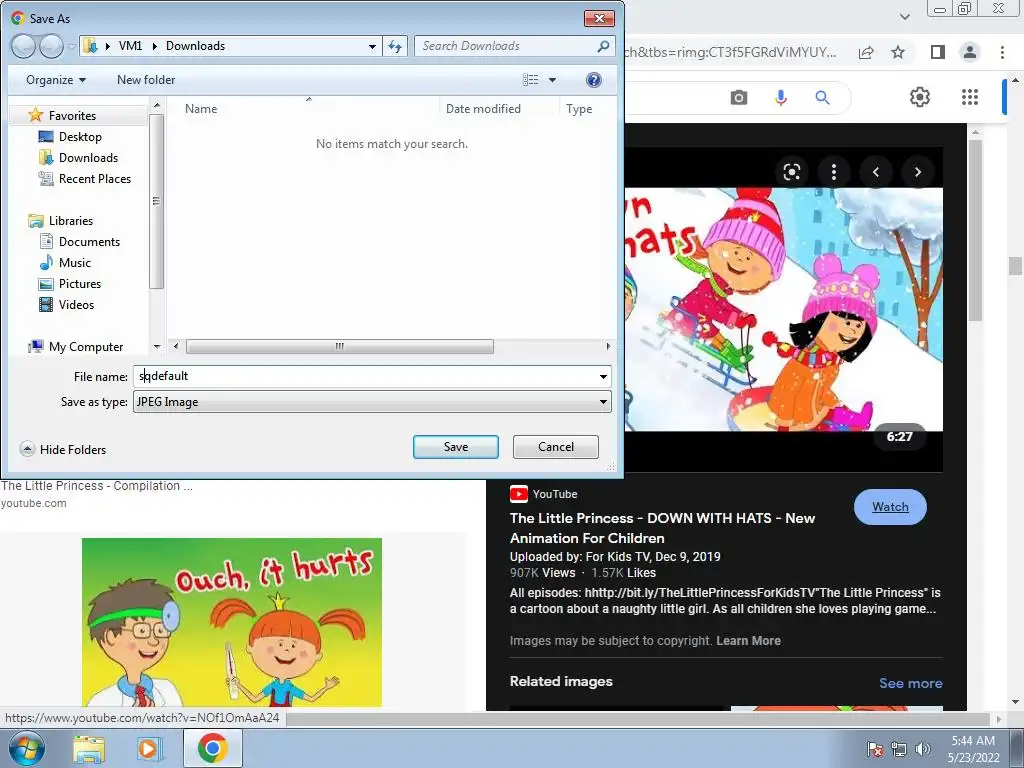Click the Save button in the dialog
This screenshot has width=1024, height=768.
coord(455,447)
